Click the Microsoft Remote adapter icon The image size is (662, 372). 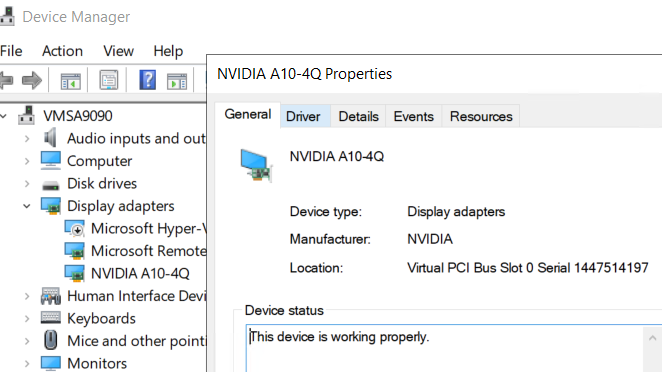[x=74, y=250]
